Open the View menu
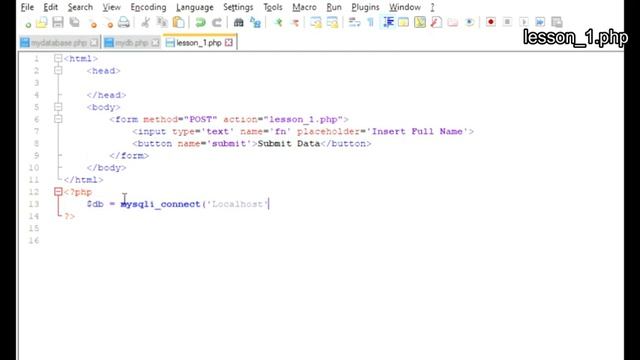Screen dimensions: 640x360 [111, 7]
